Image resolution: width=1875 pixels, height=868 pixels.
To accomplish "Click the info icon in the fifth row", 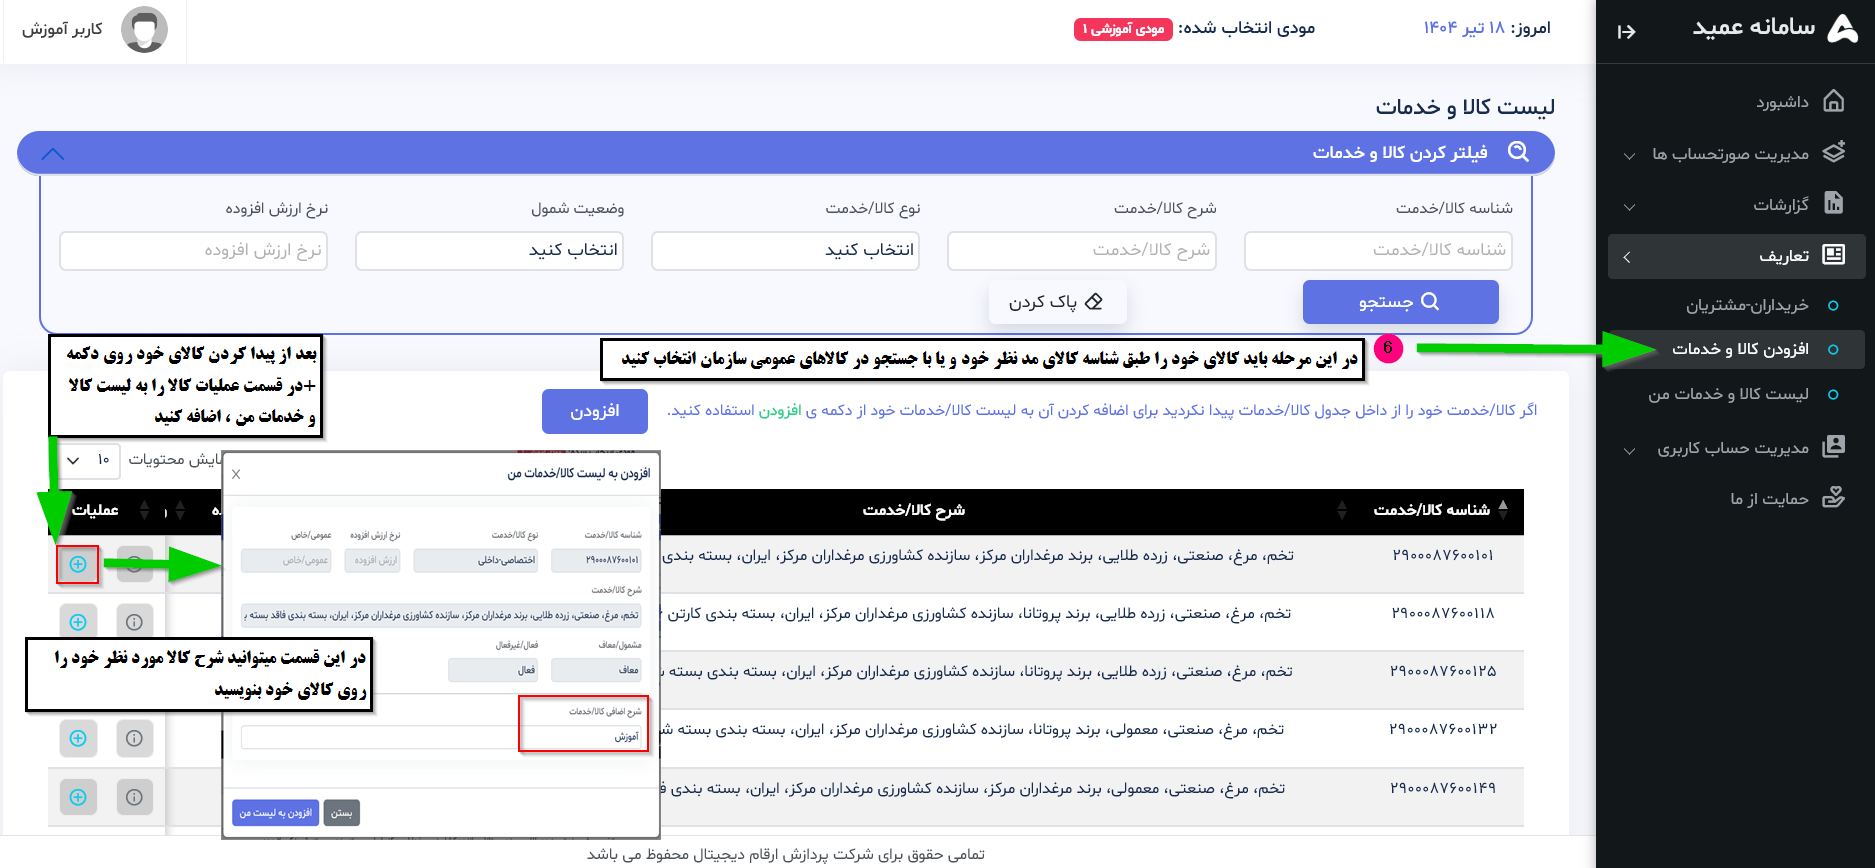I will pyautogui.click(x=134, y=797).
